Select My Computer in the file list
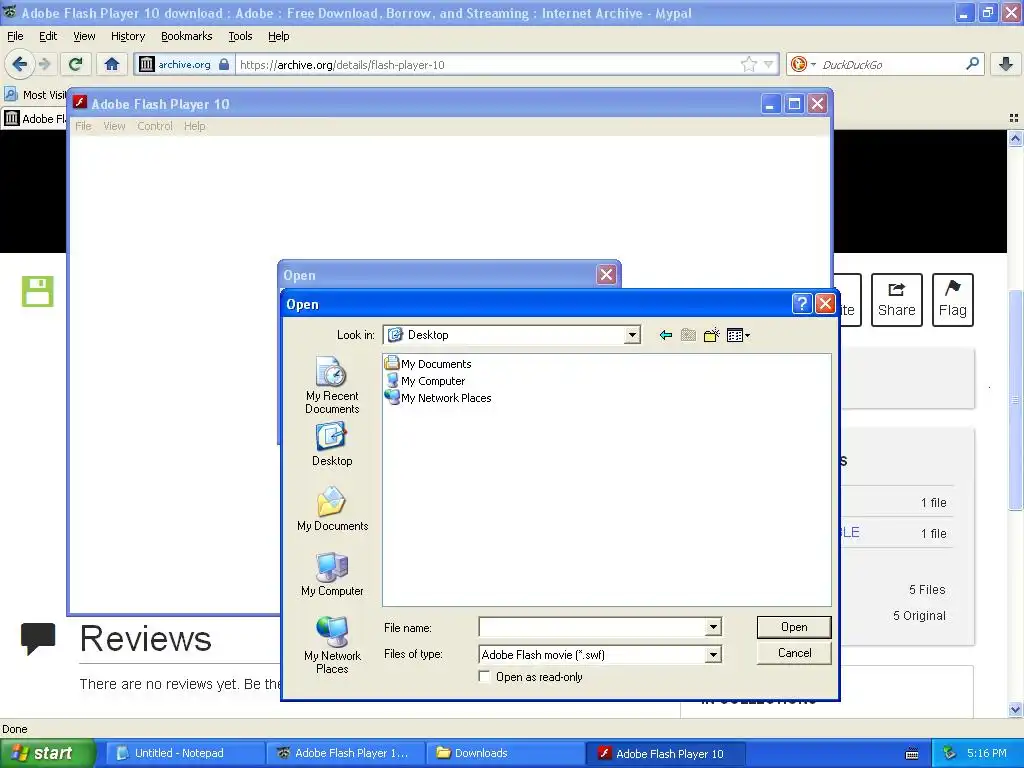 [x=425, y=381]
